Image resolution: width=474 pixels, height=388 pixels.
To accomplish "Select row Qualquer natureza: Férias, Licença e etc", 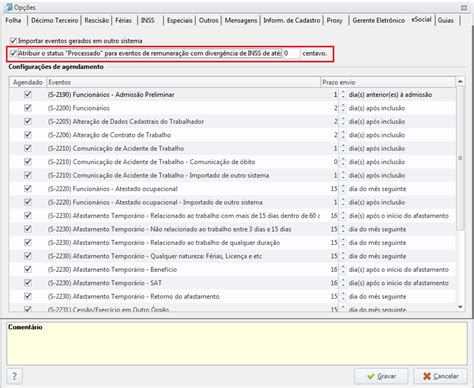I will click(232, 256).
